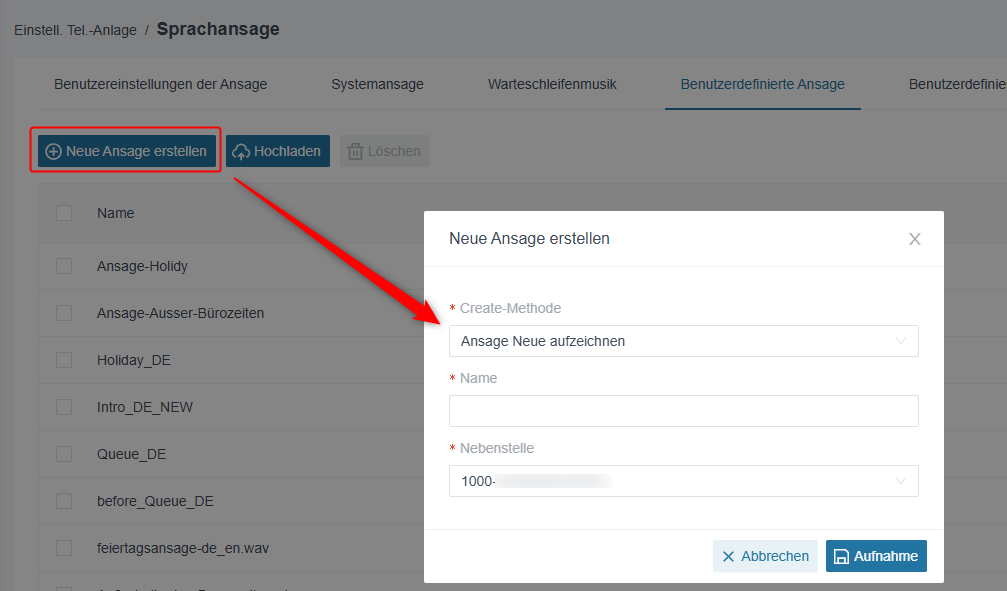The image size is (1007, 591).
Task: Go to Einstell. Tel.-Anlage breadcrumb
Action: tap(75, 30)
